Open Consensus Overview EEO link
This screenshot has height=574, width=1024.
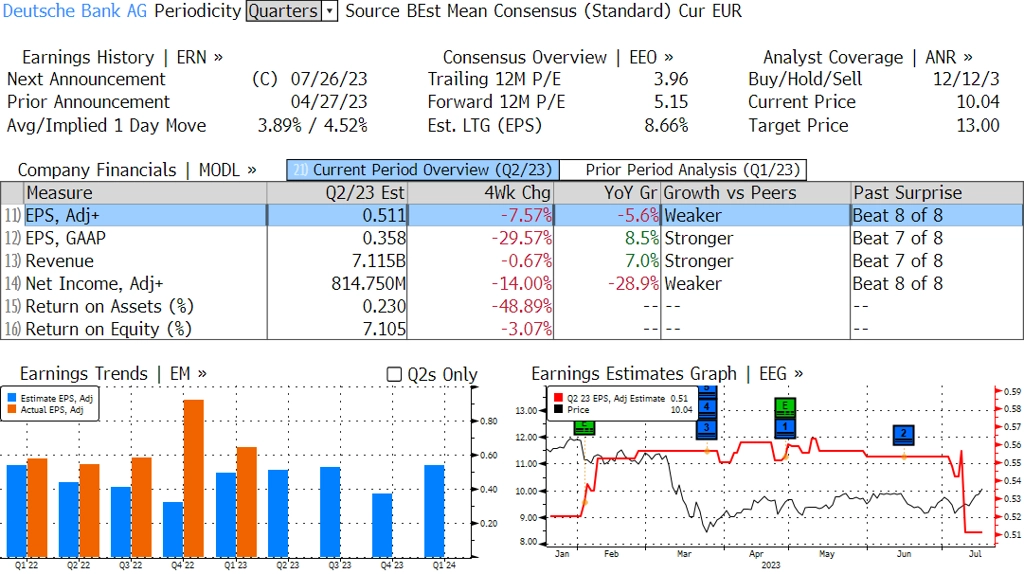(558, 57)
